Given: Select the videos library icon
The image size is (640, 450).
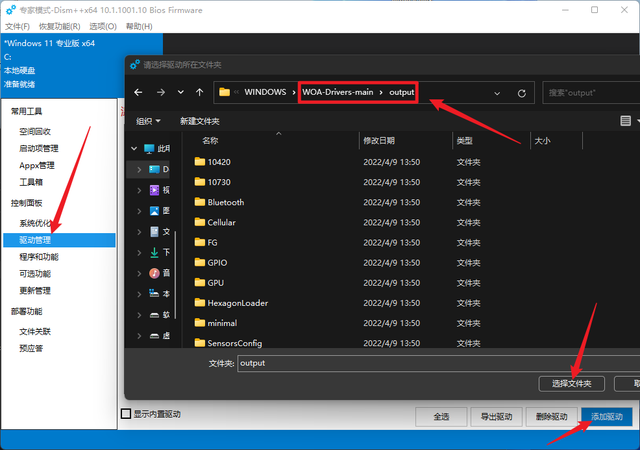Looking at the screenshot, I should (x=154, y=190).
